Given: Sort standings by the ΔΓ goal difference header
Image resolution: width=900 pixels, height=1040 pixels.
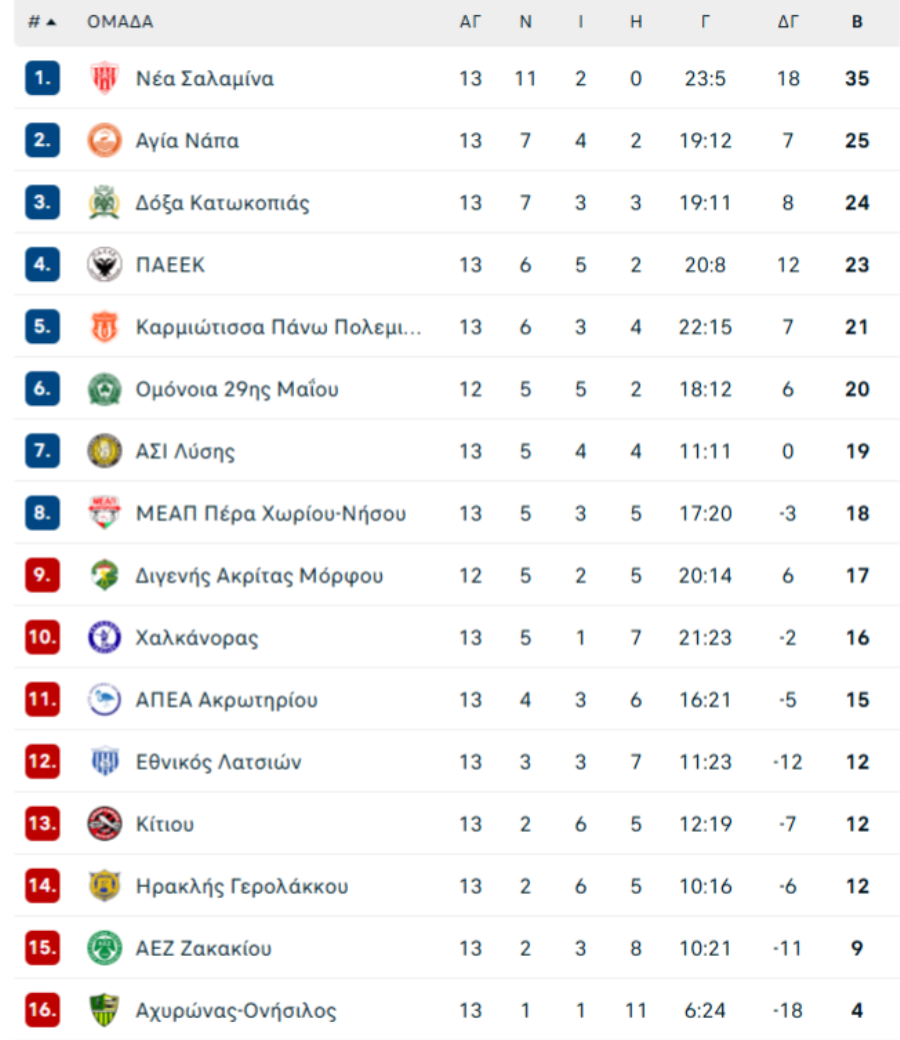Looking at the screenshot, I should [x=788, y=22].
